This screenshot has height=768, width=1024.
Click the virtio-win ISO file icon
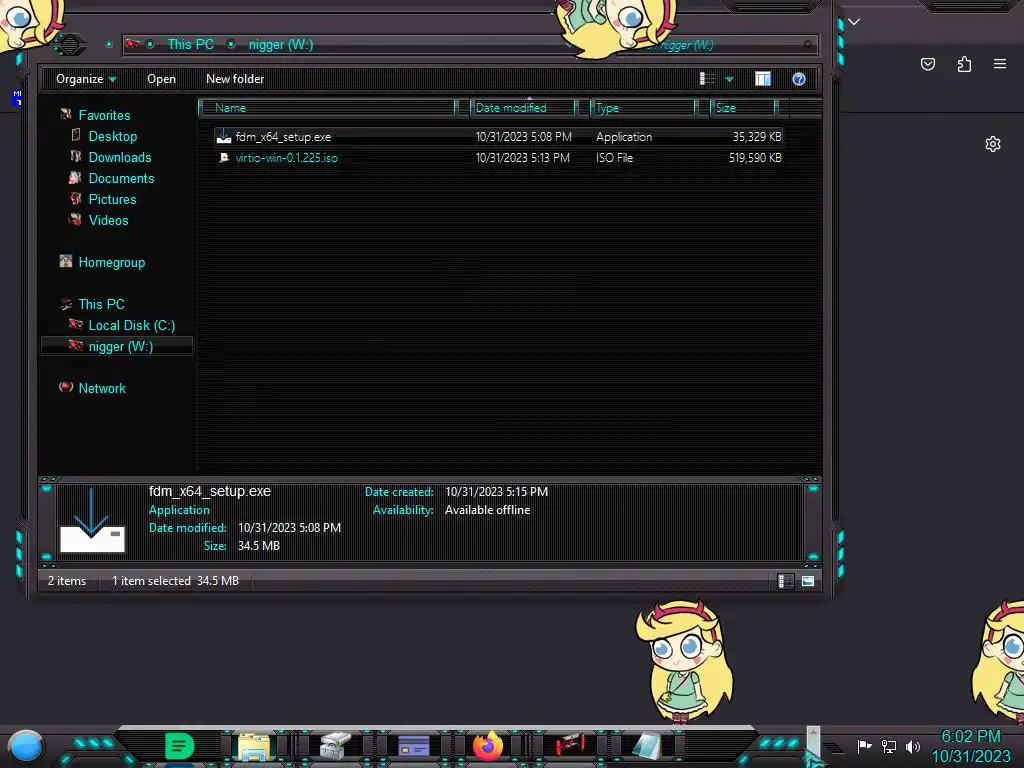point(224,157)
